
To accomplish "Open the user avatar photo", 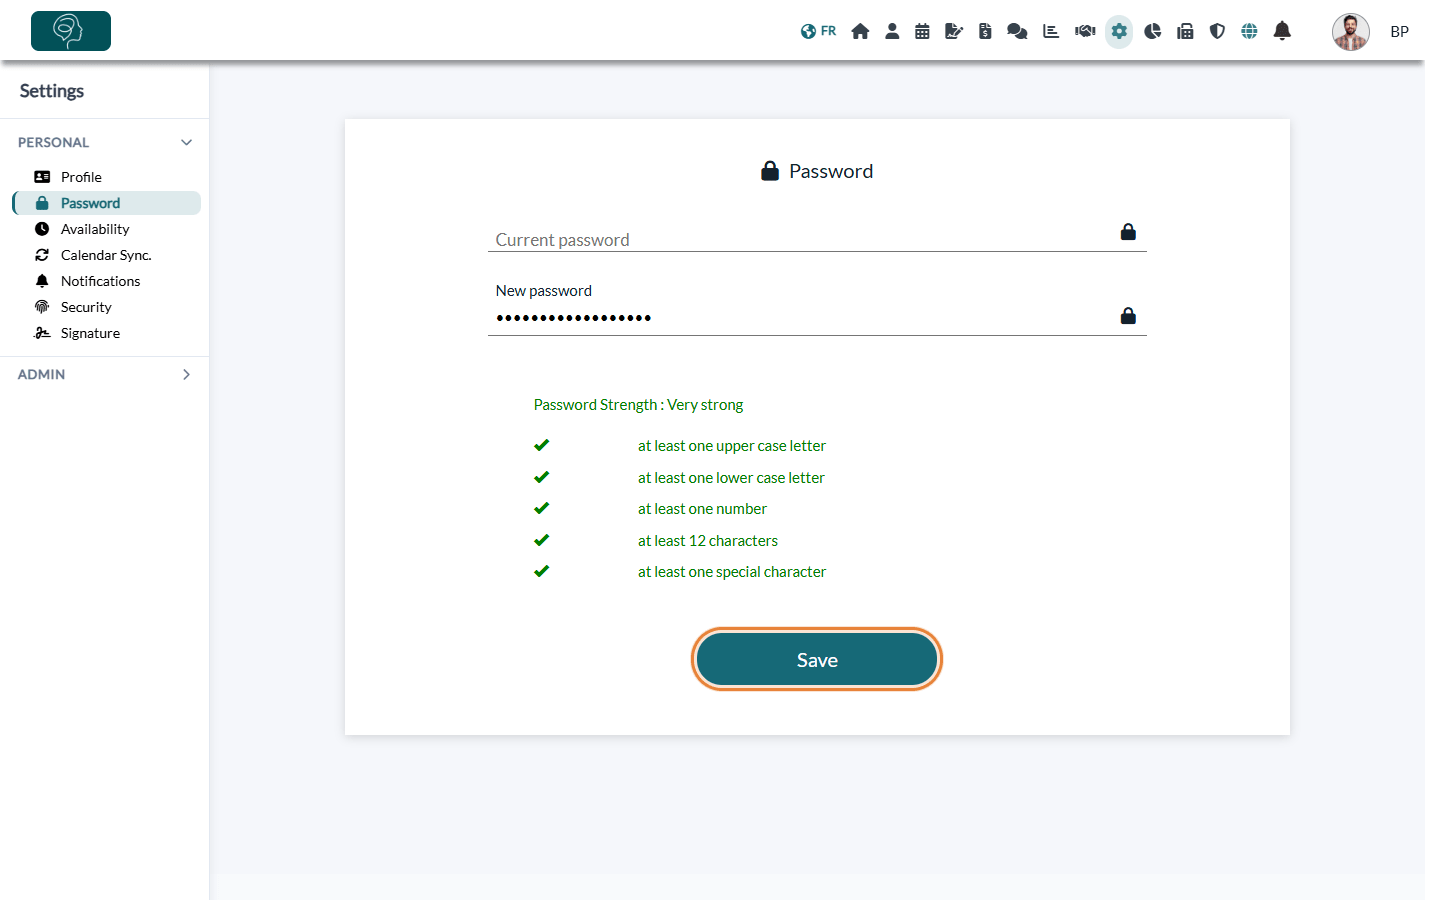I will point(1350,32).
